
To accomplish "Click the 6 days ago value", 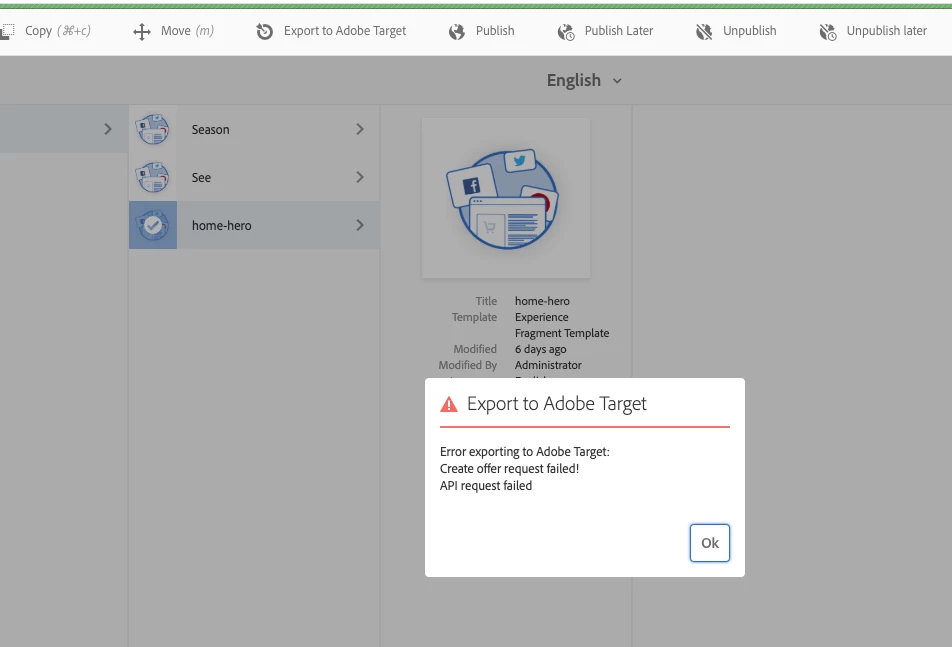I will click(x=540, y=349).
